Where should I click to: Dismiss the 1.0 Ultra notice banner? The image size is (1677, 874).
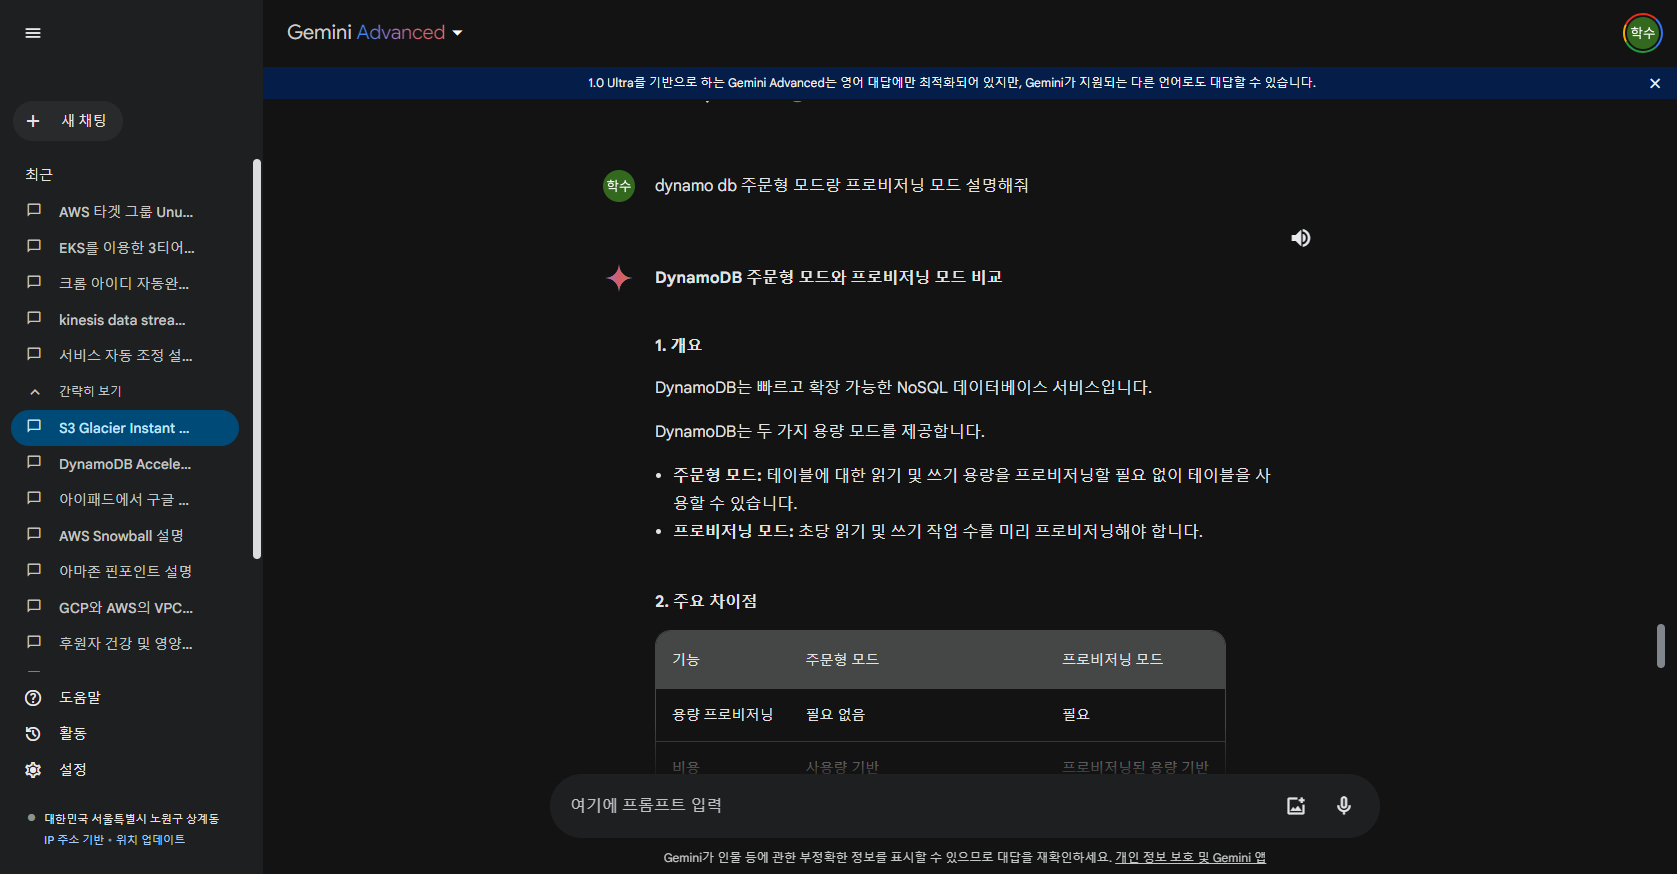tap(1655, 83)
